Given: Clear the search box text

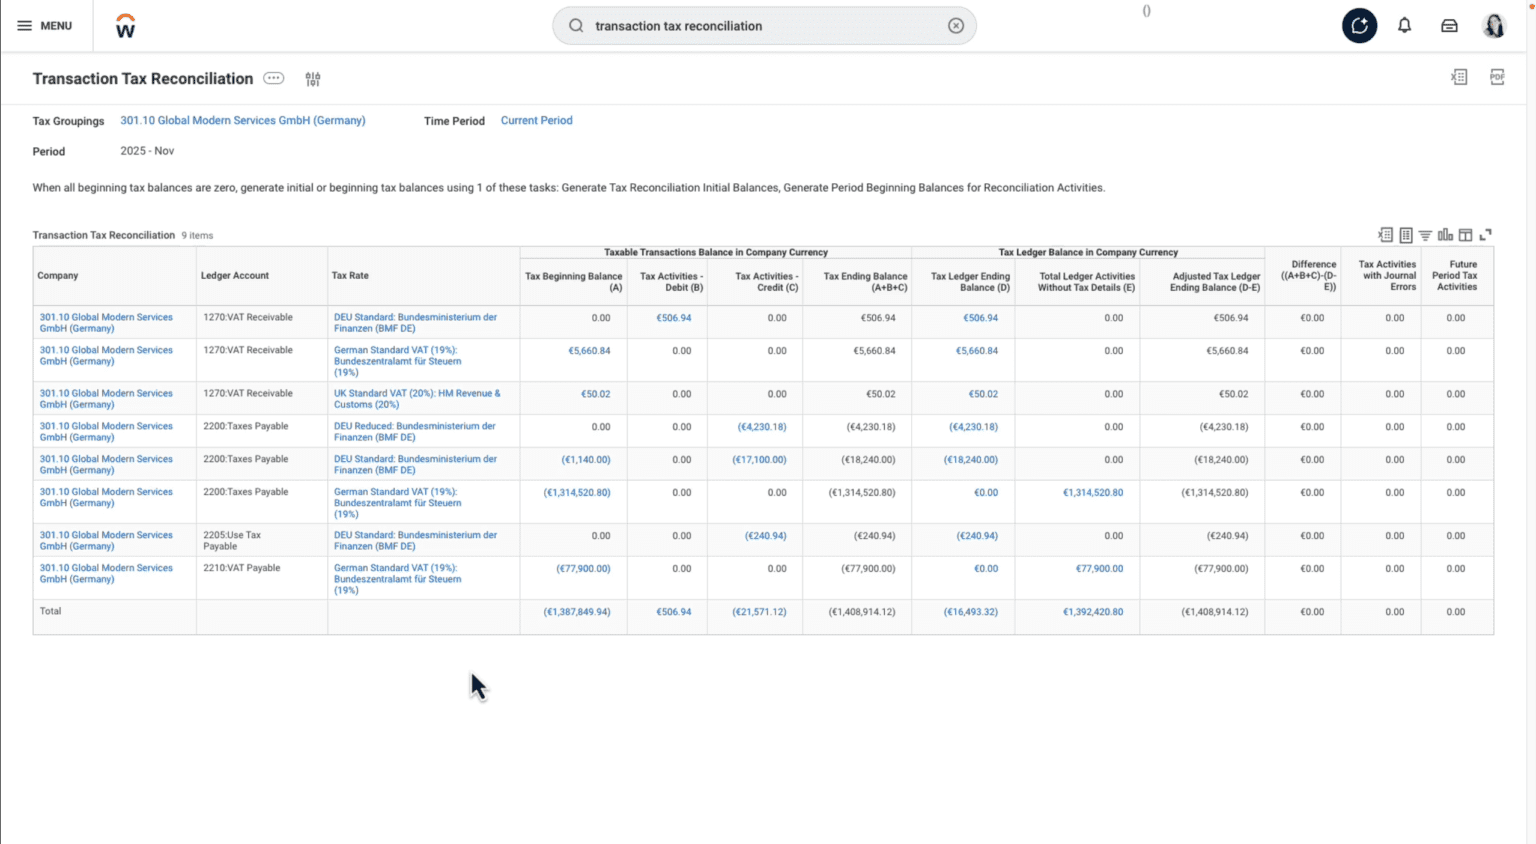Looking at the screenshot, I should tap(956, 26).
